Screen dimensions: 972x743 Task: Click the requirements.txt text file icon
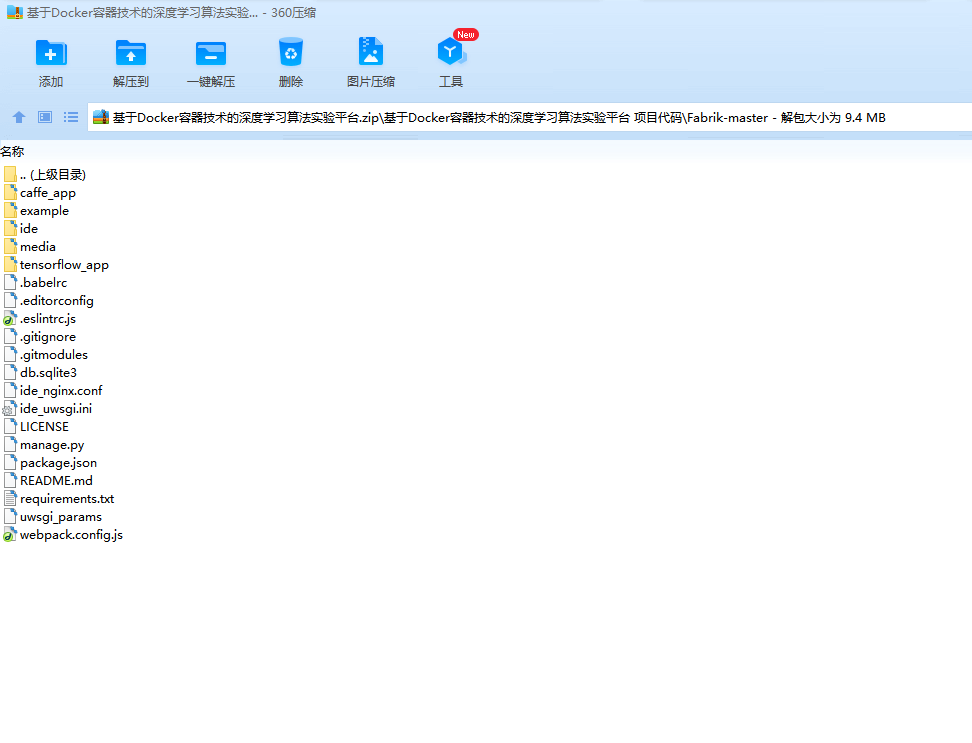tap(10, 498)
